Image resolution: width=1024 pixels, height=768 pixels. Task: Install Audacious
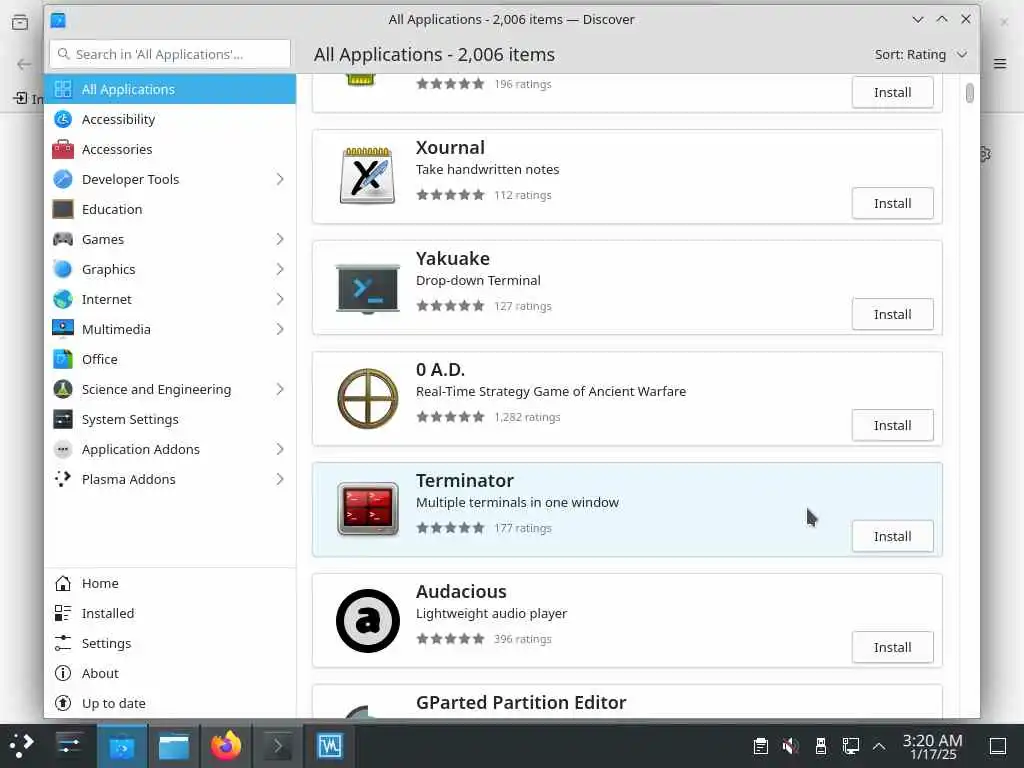(x=892, y=648)
